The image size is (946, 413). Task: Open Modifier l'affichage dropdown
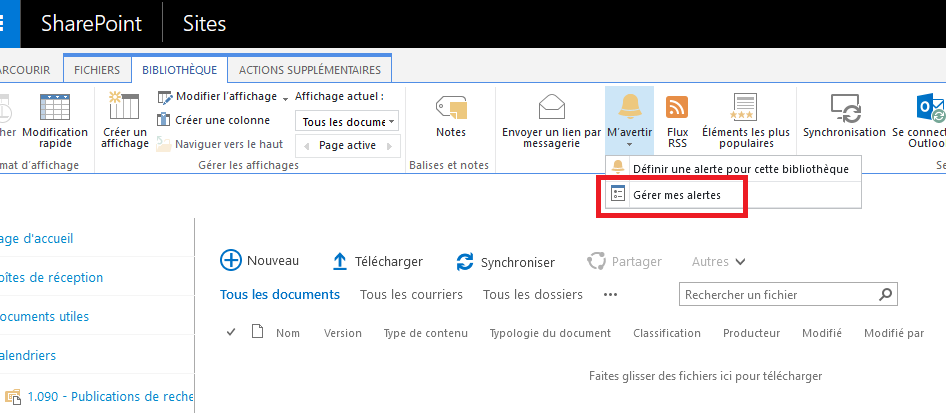[x=224, y=96]
